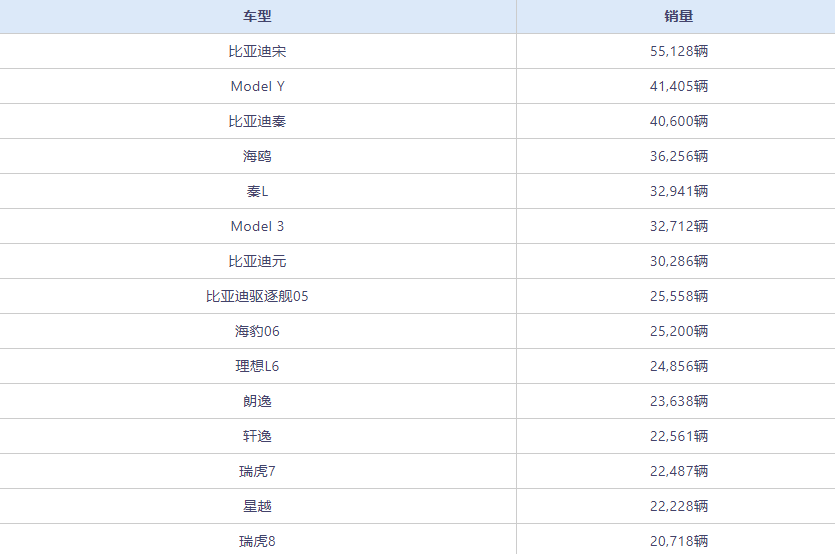The width and height of the screenshot is (835, 554).
Task: Select the 比亚迪宋 model cell
Action: pos(257,51)
